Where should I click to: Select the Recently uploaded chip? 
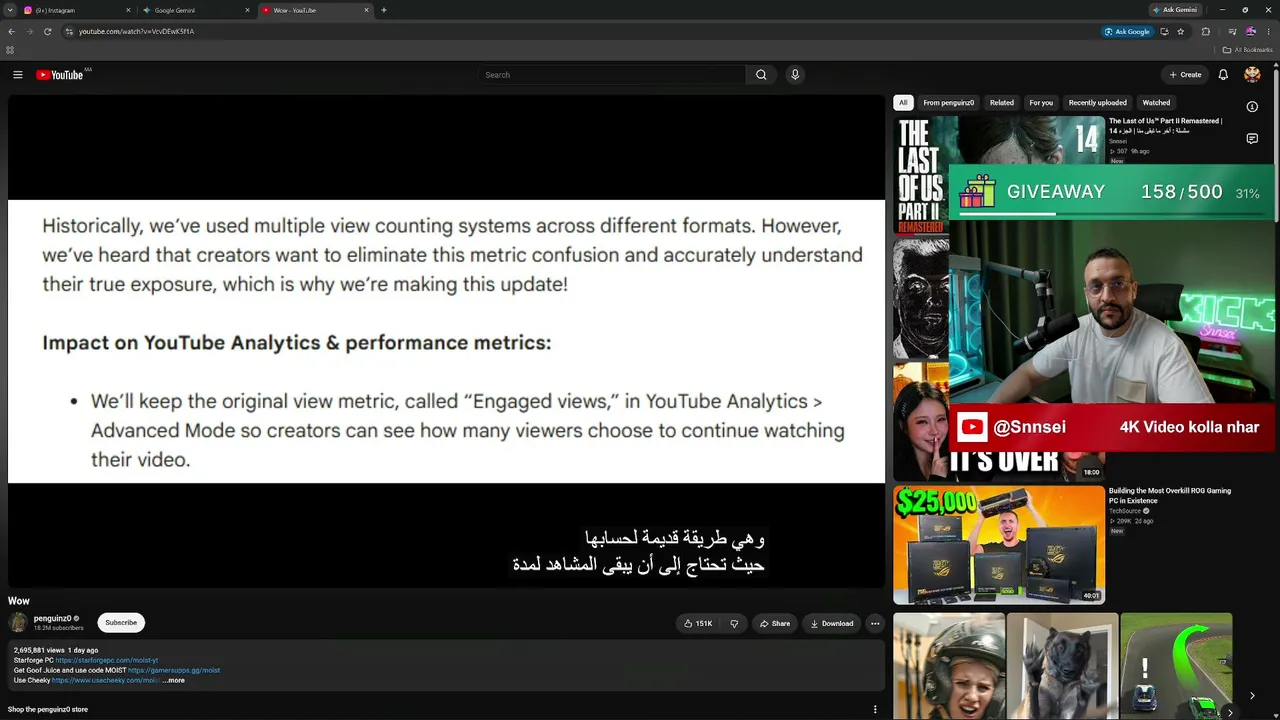click(1098, 102)
